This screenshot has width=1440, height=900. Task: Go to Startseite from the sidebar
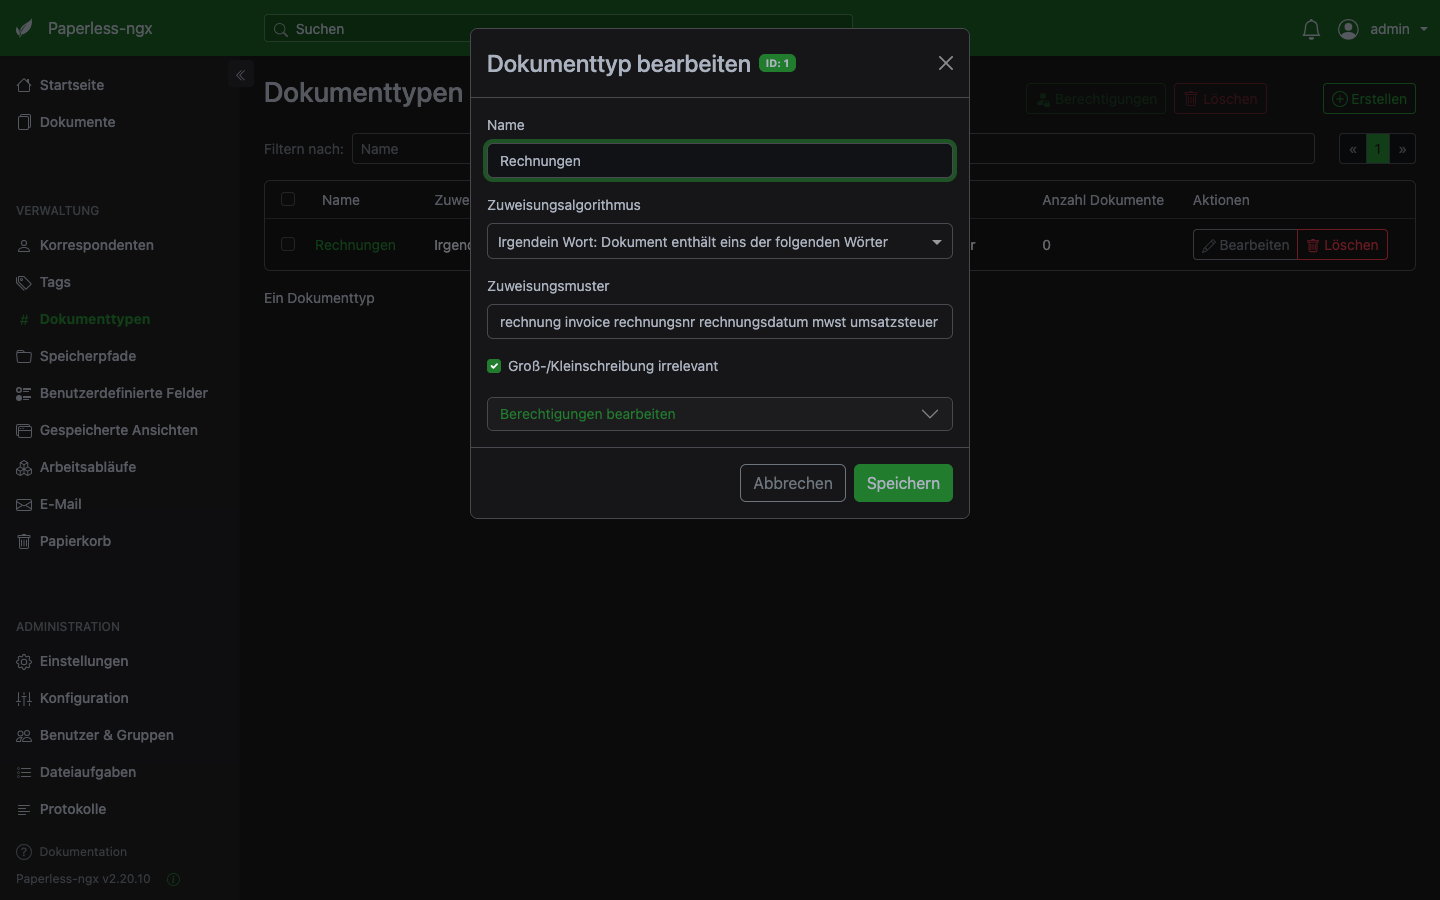pyautogui.click(x=71, y=85)
